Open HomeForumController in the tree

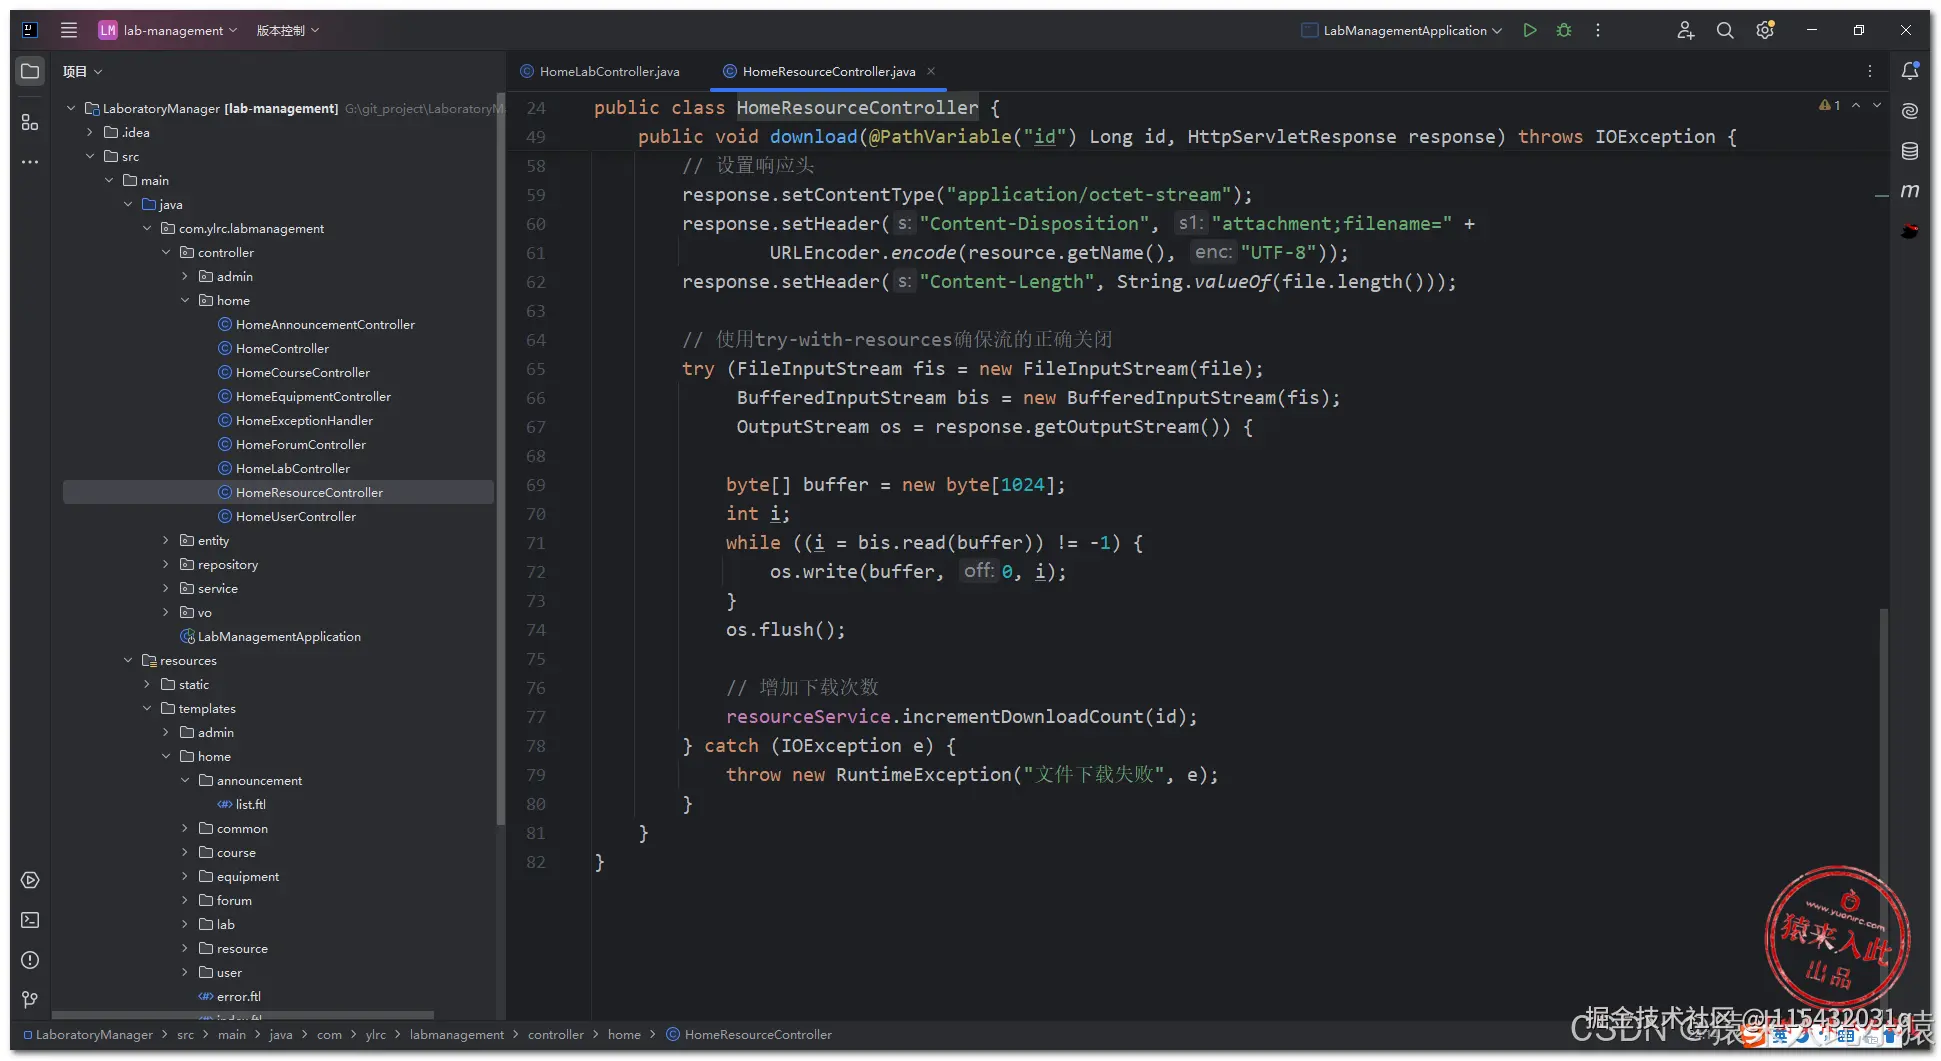(x=301, y=444)
